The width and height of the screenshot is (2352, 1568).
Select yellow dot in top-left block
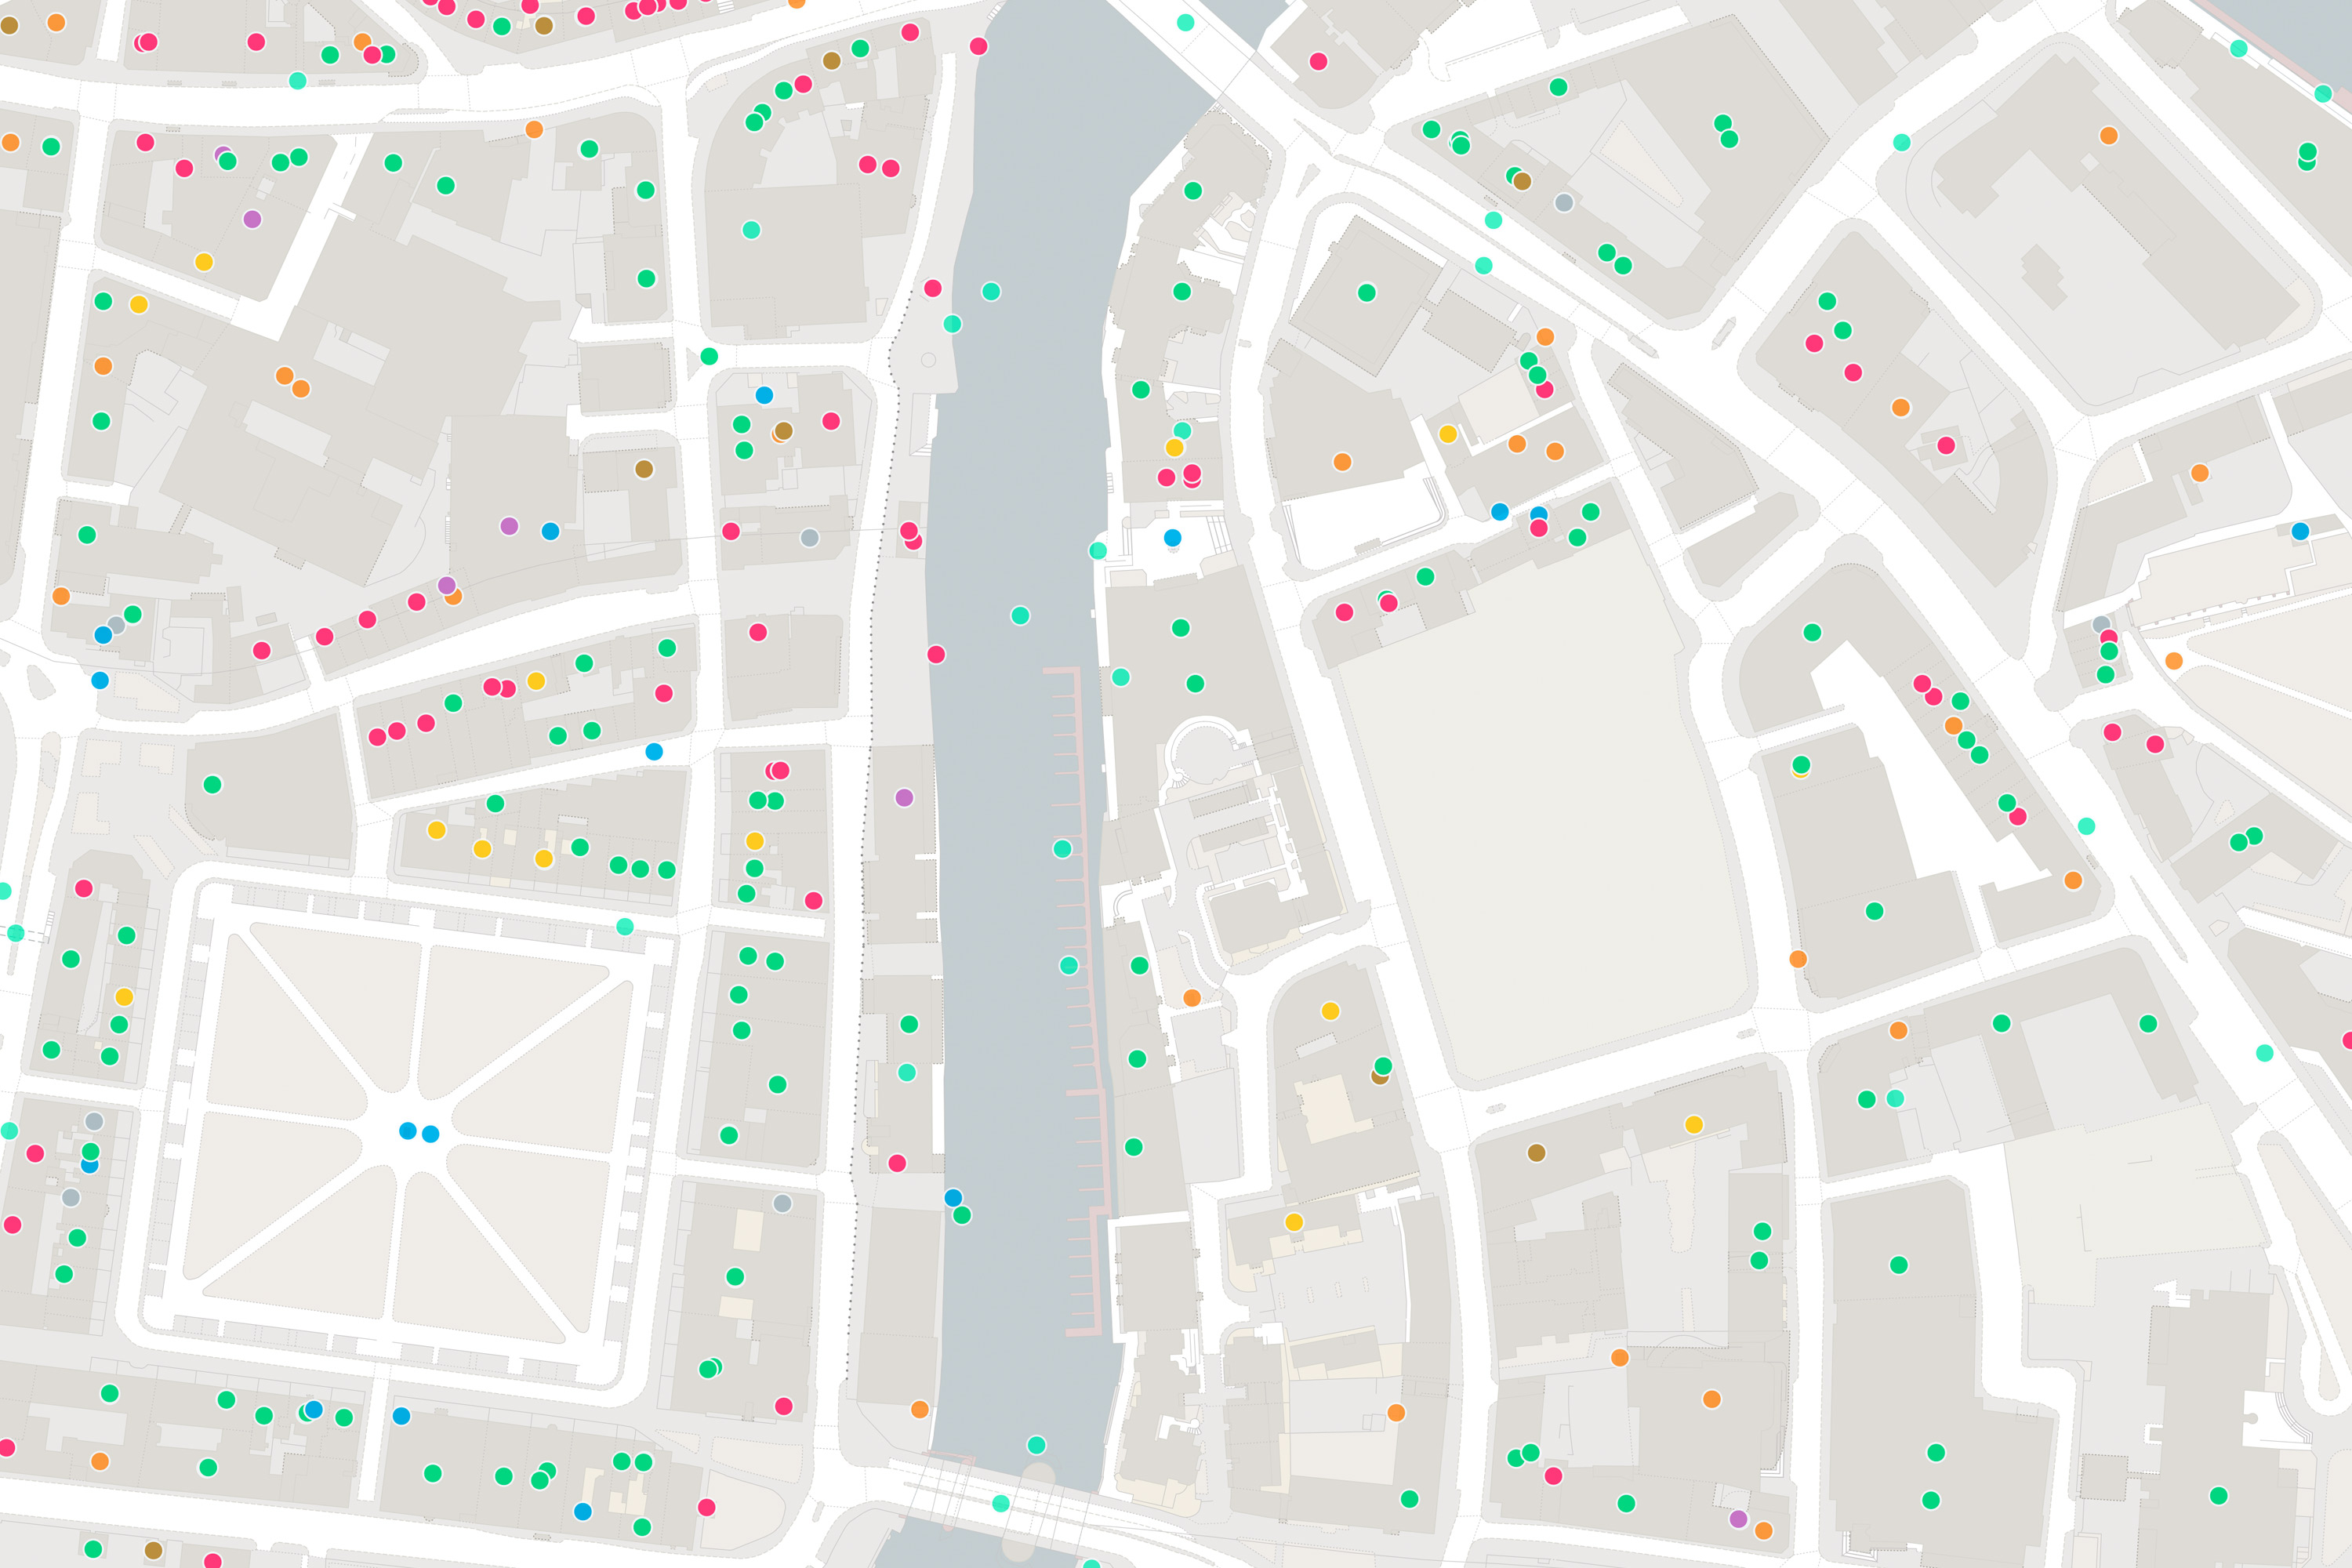tap(204, 262)
